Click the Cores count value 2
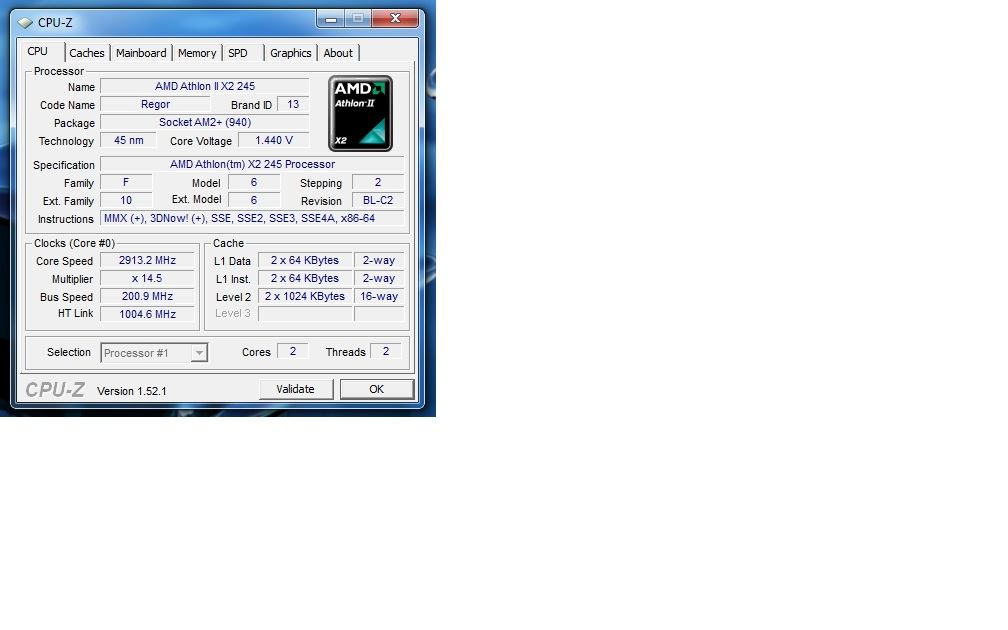 coord(293,352)
